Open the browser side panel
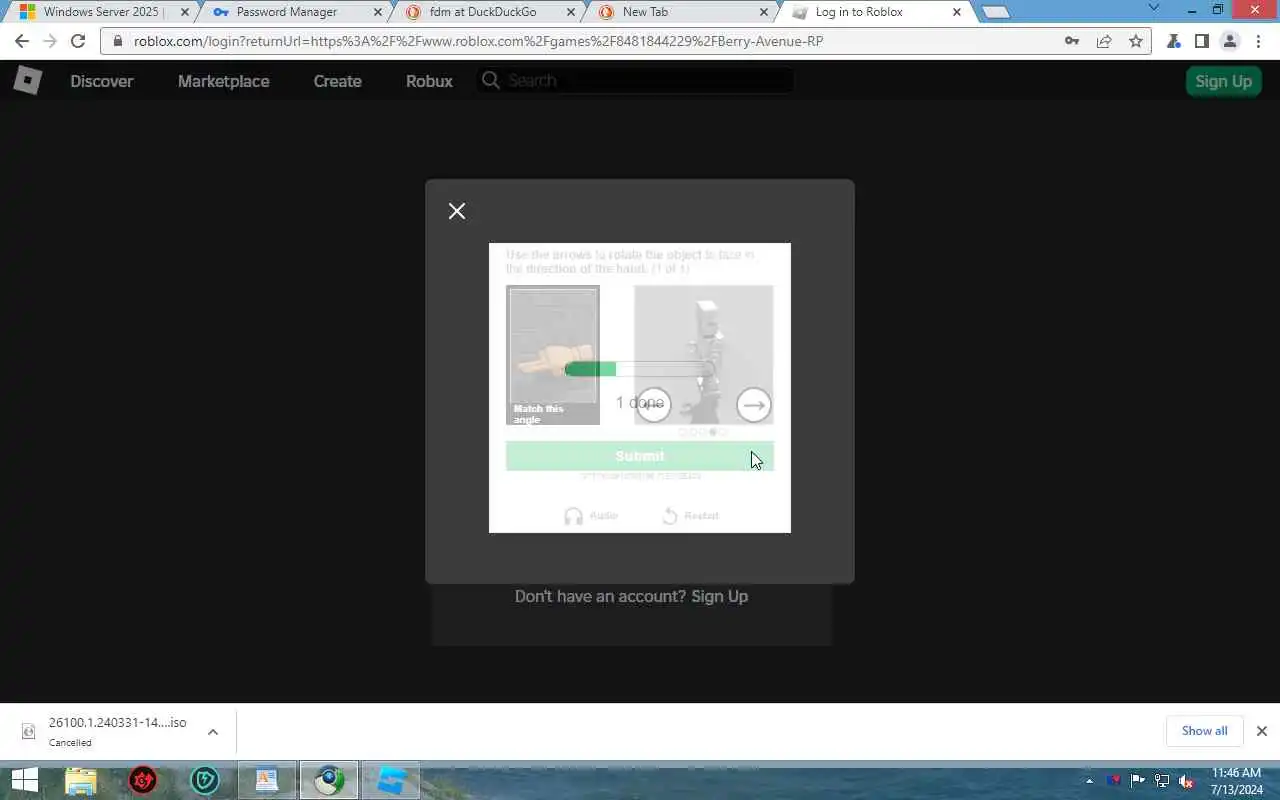This screenshot has width=1280, height=800. pyautogui.click(x=1202, y=41)
